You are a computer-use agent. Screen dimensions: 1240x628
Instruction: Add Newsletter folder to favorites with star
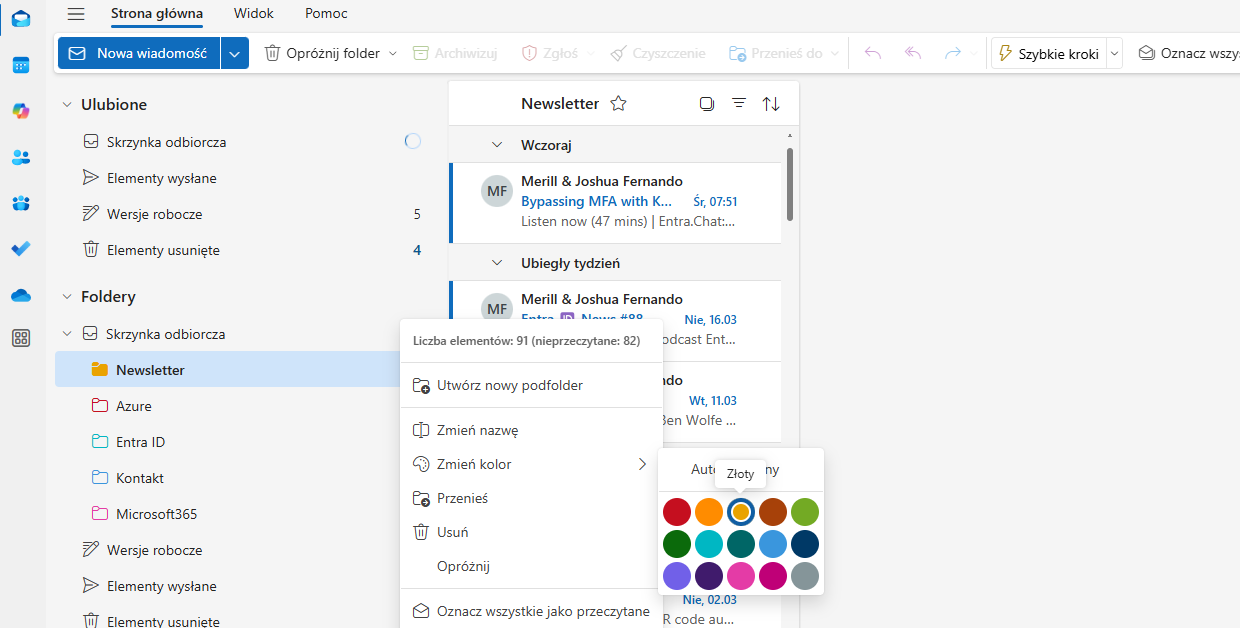click(618, 104)
